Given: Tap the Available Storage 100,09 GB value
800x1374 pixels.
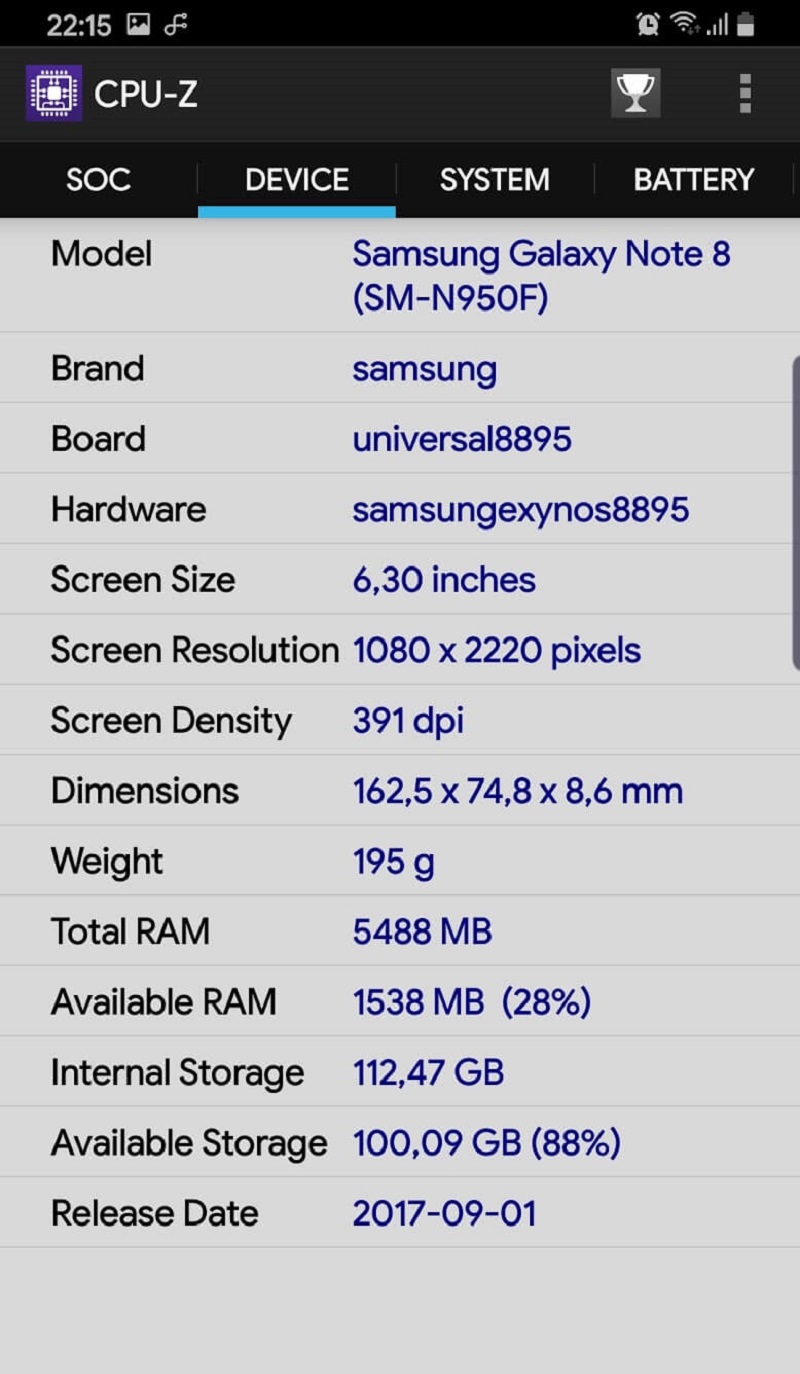Looking at the screenshot, I should coord(486,1143).
